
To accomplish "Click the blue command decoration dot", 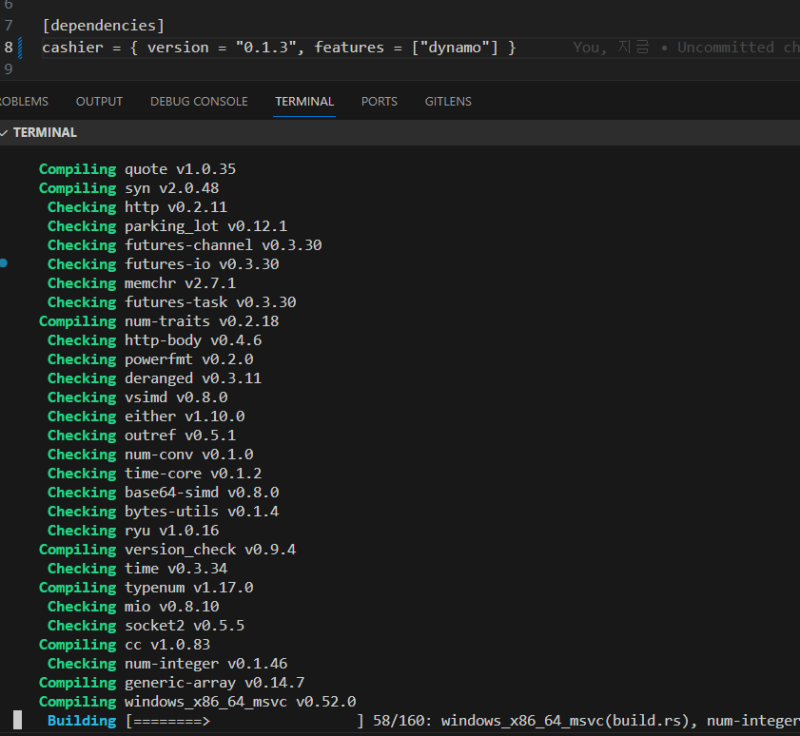I will click(x=4, y=264).
